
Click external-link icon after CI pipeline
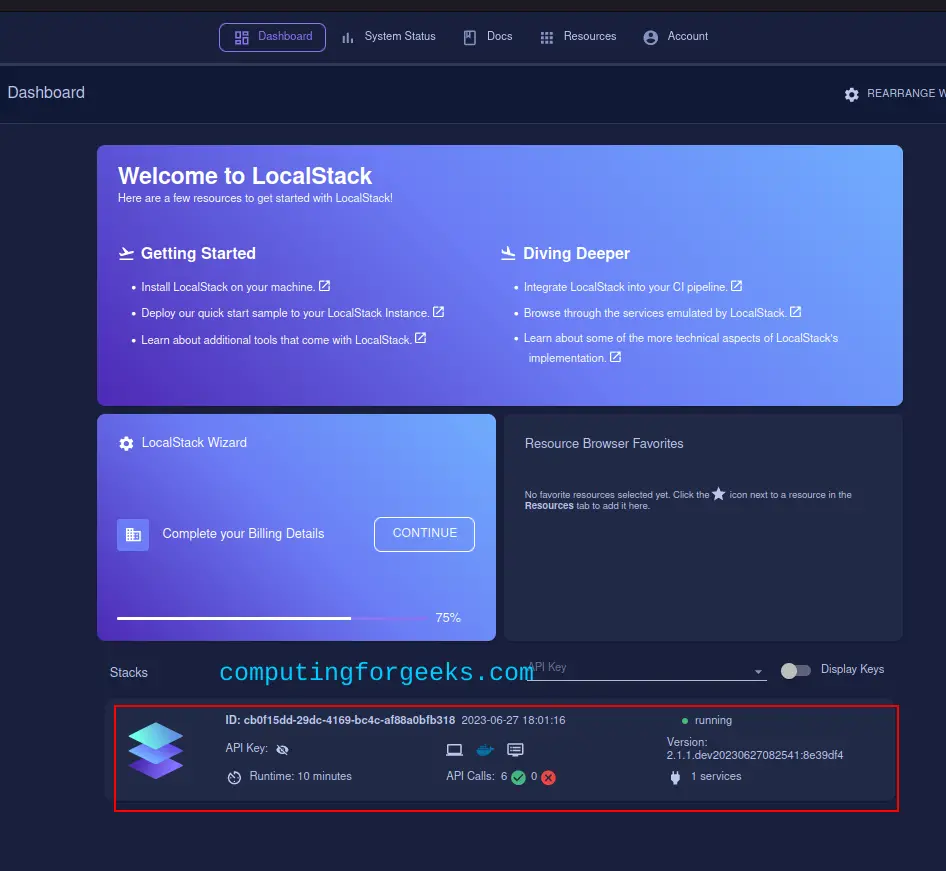(x=737, y=286)
